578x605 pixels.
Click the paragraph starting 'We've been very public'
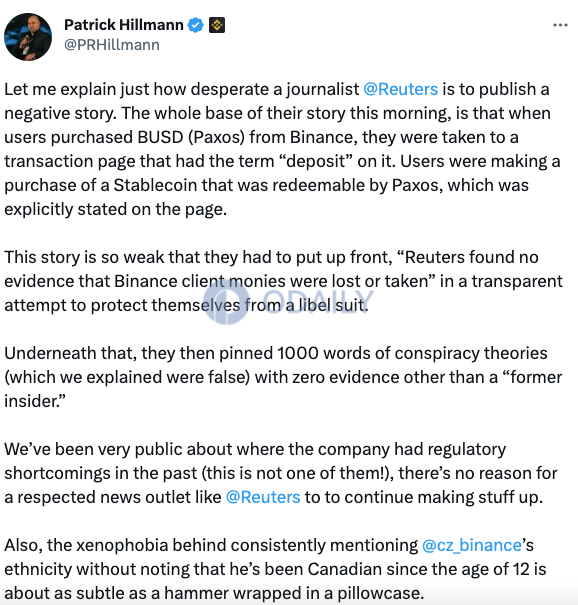click(281, 473)
